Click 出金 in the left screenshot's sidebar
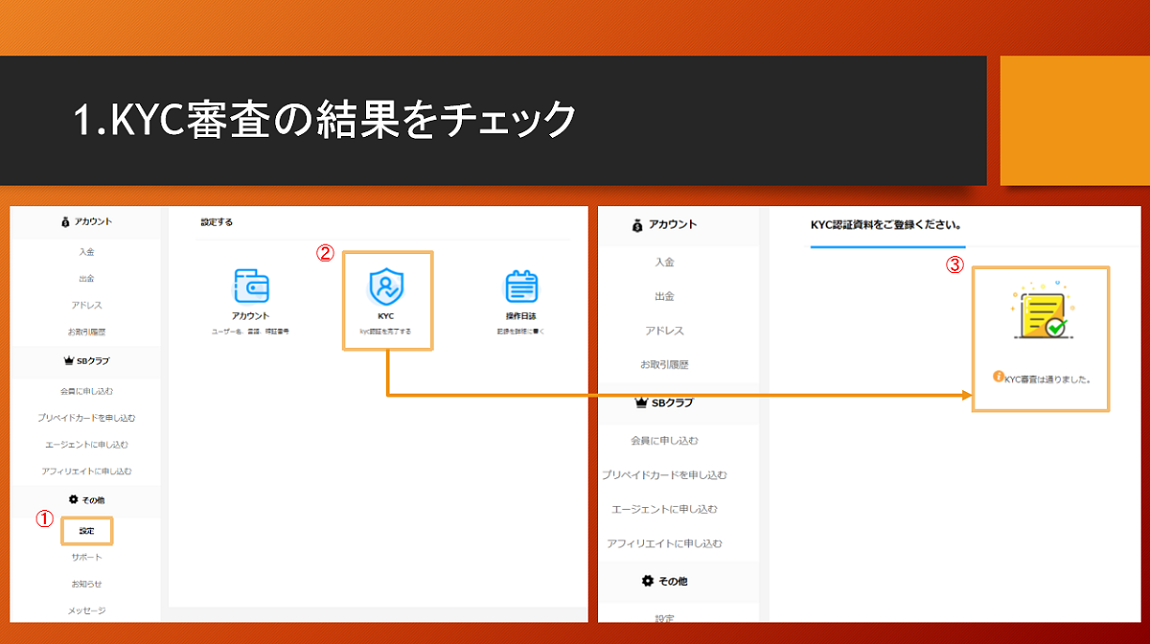This screenshot has width=1150, height=644. [87, 278]
